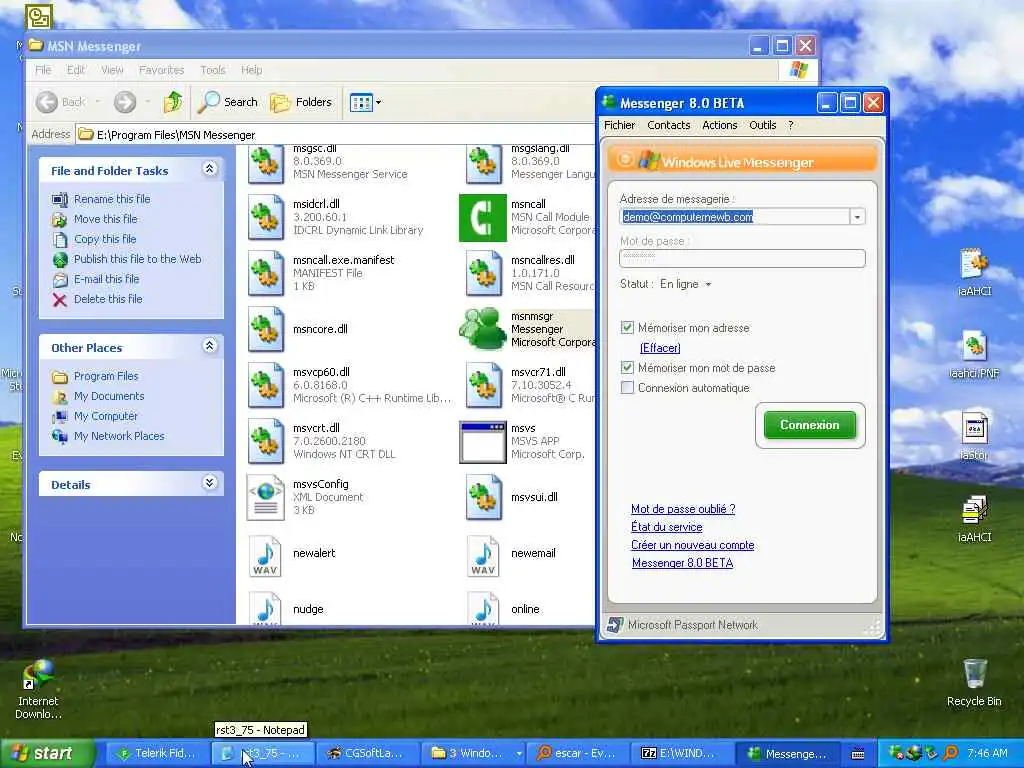Click Move this file task
Image resolution: width=1024 pixels, height=768 pixels.
(105, 219)
